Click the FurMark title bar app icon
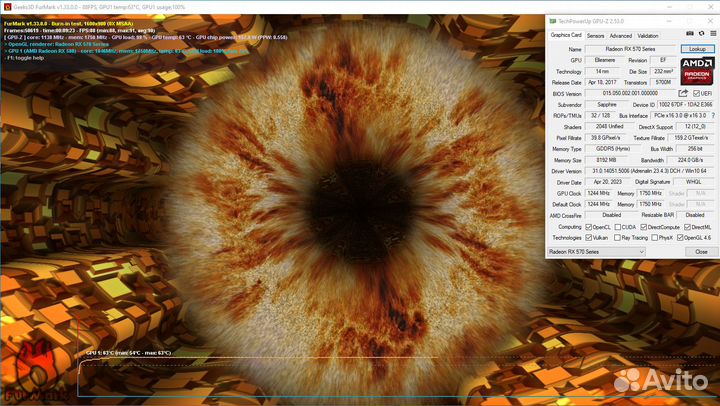This screenshot has width=720, height=406. (x=5, y=5)
